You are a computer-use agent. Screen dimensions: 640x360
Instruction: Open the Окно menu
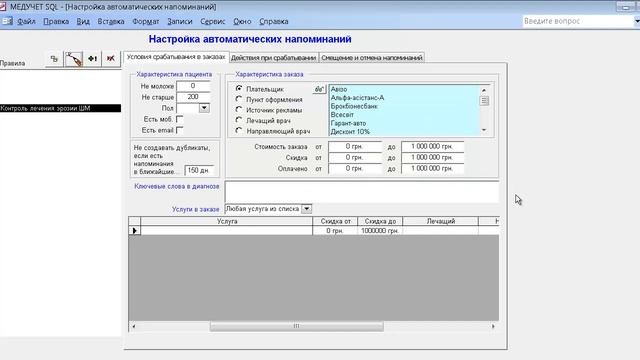242,21
